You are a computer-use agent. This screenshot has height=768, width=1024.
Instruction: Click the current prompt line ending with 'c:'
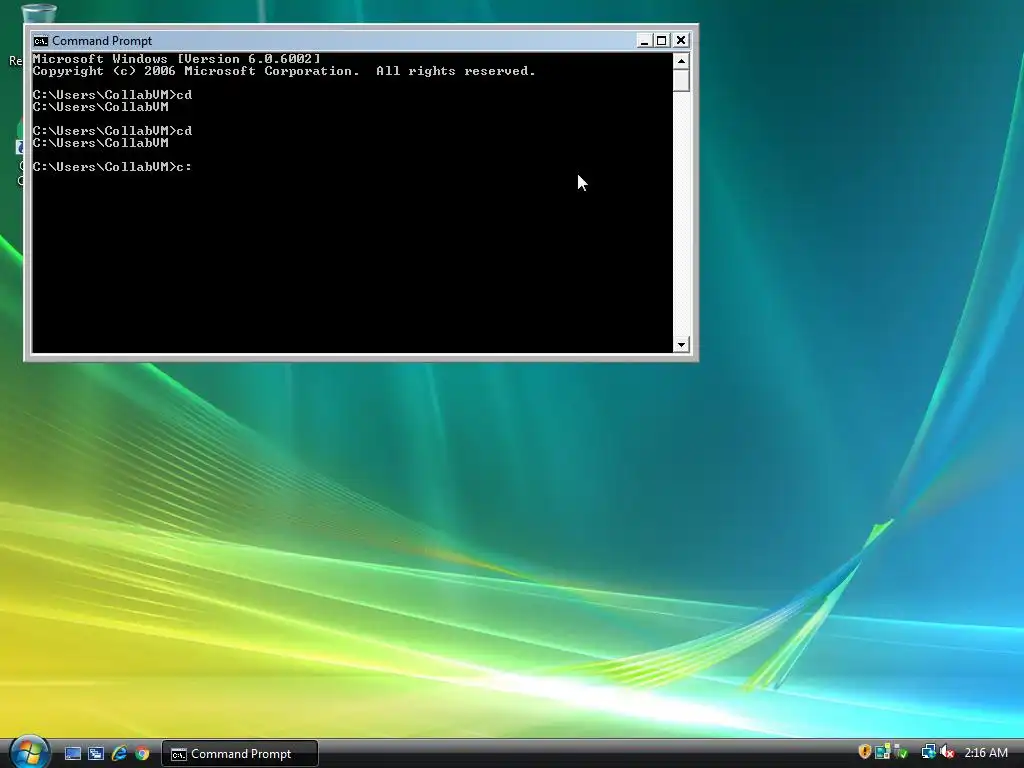[x=112, y=167]
